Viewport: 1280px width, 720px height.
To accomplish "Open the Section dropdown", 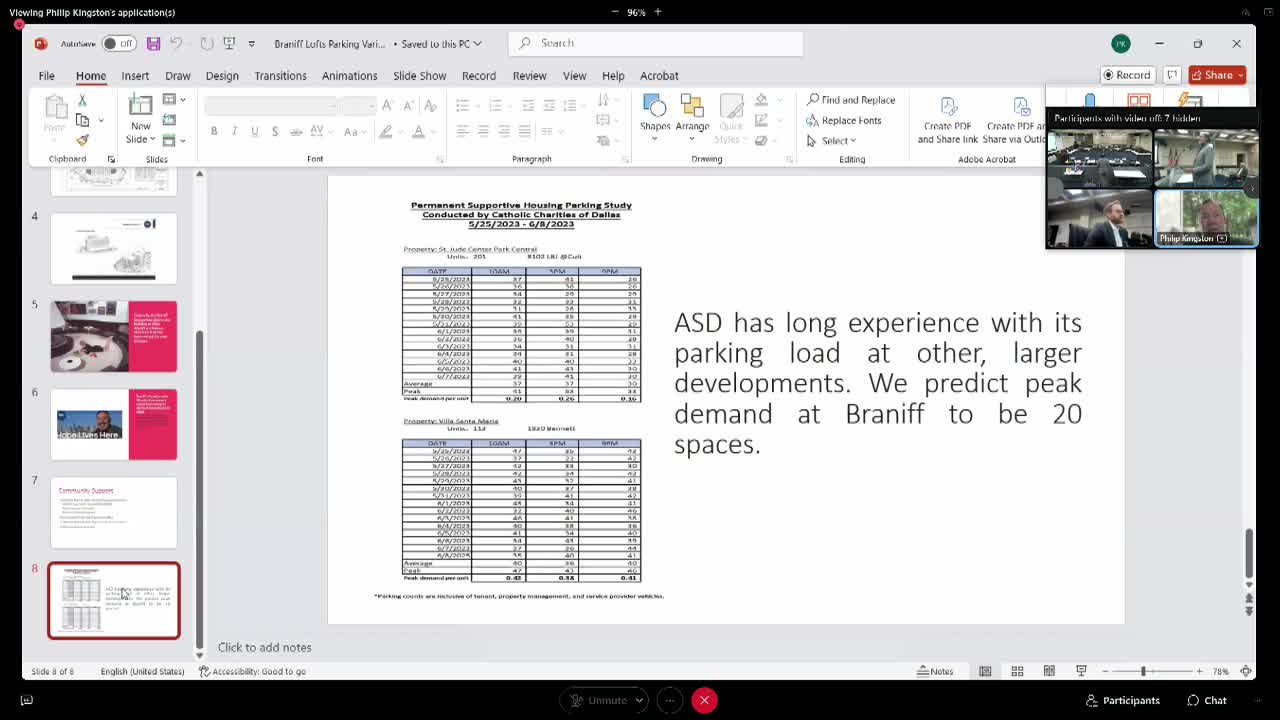I will (174, 140).
